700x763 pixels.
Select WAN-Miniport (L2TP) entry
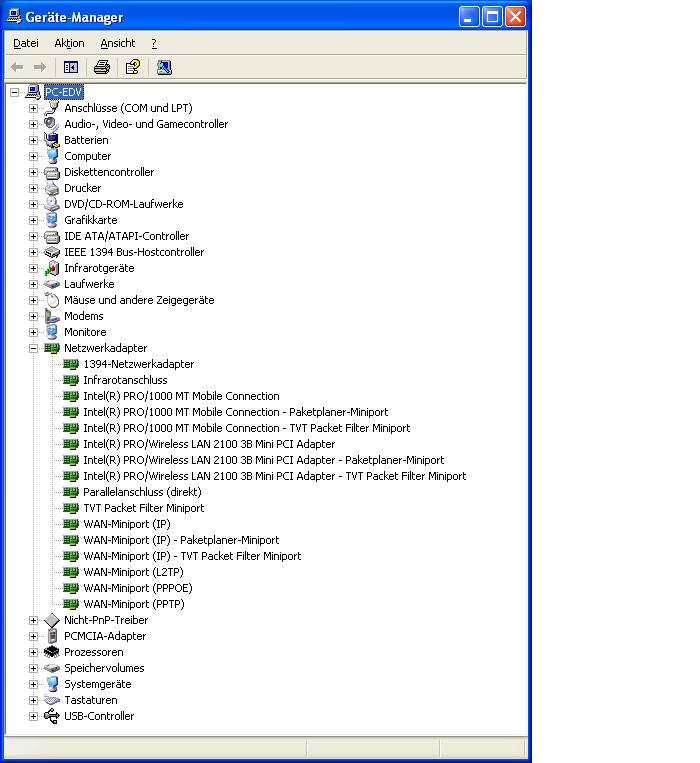coord(133,572)
